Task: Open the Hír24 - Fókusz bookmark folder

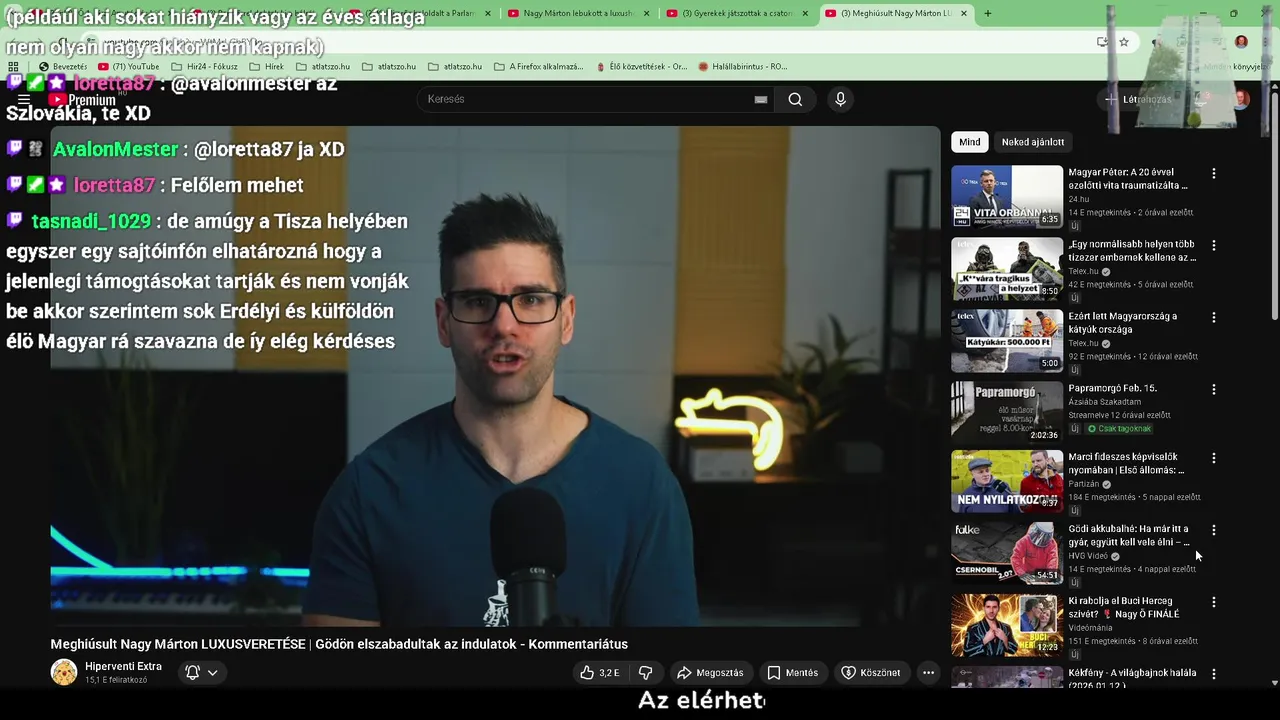Action: pos(205,67)
